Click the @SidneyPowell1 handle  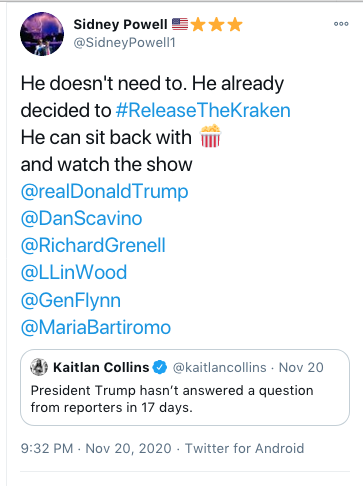[x=124, y=43]
